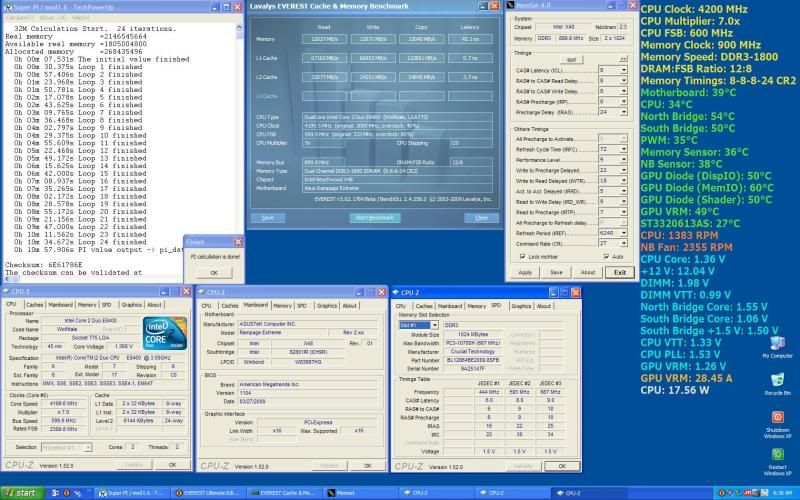Open the Read to Write Delay (tRD_WR) dropdown

(623, 202)
